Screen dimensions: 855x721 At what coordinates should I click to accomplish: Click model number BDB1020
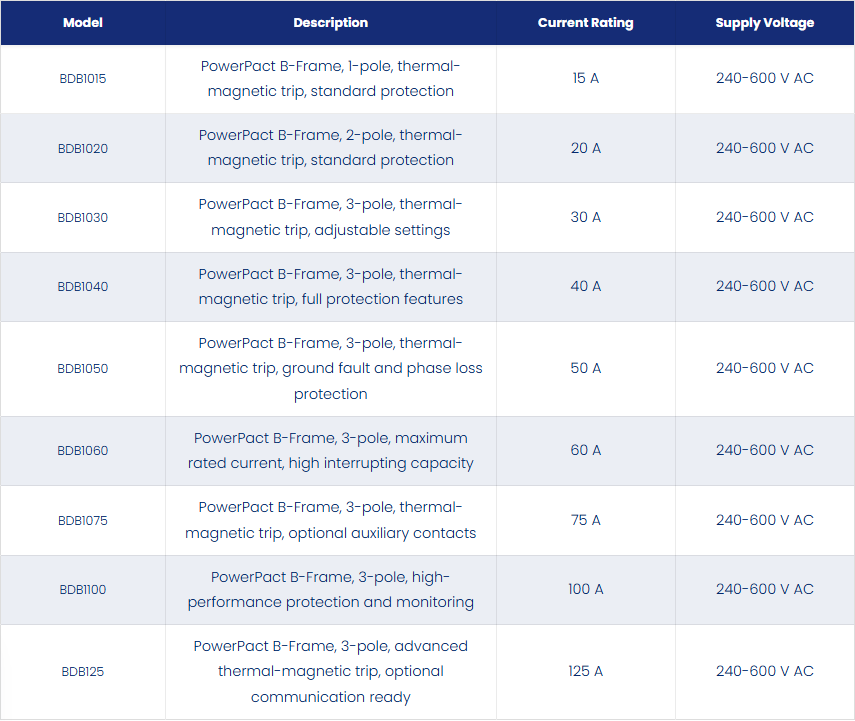click(x=83, y=148)
